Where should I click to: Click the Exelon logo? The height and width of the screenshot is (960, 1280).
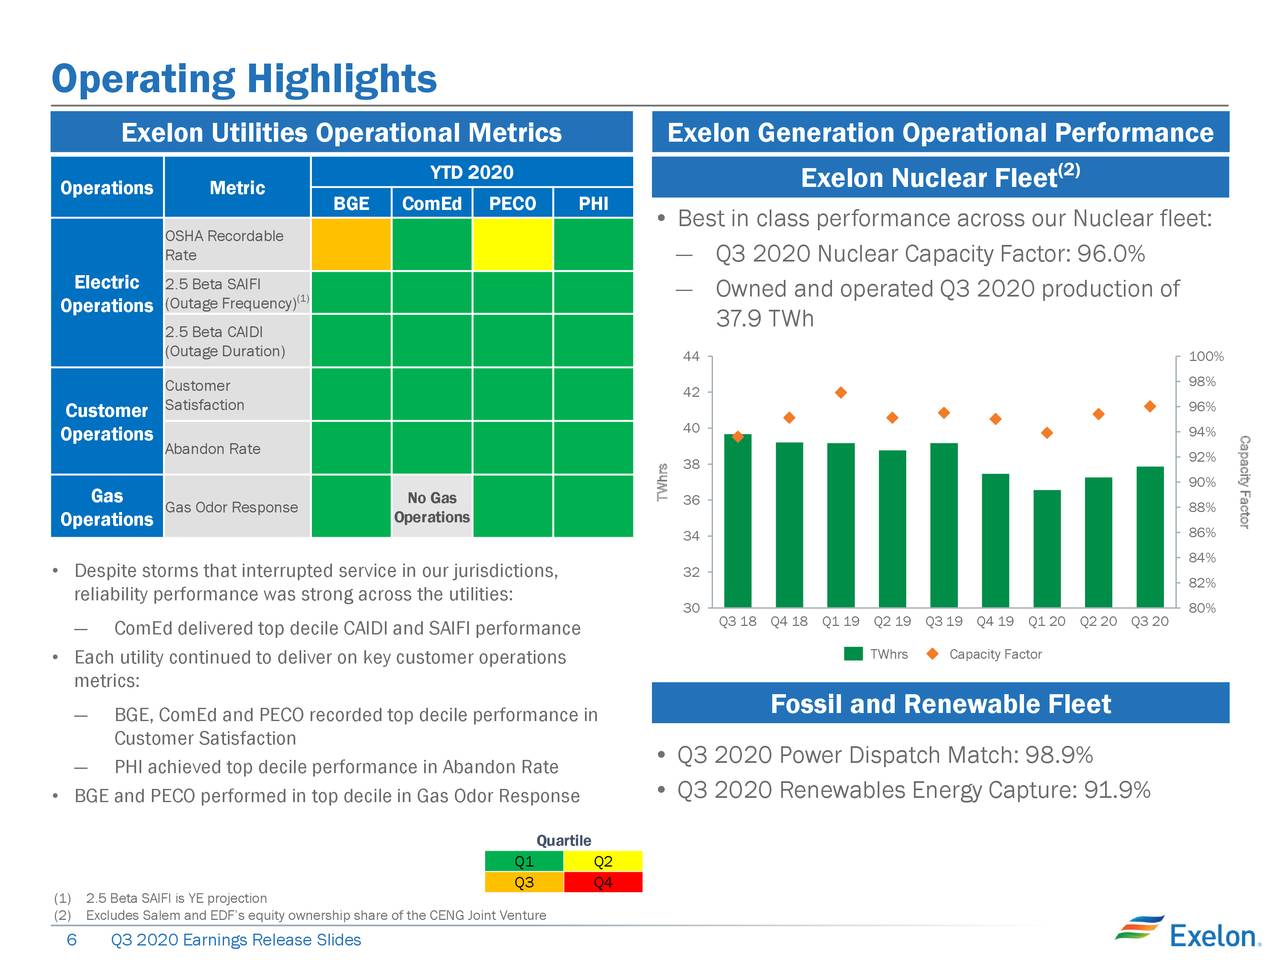[1187, 931]
